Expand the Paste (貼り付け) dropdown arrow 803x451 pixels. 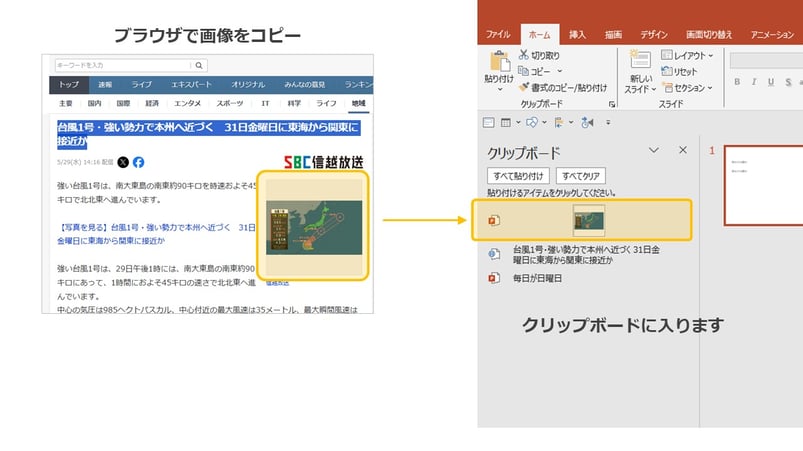pos(500,89)
